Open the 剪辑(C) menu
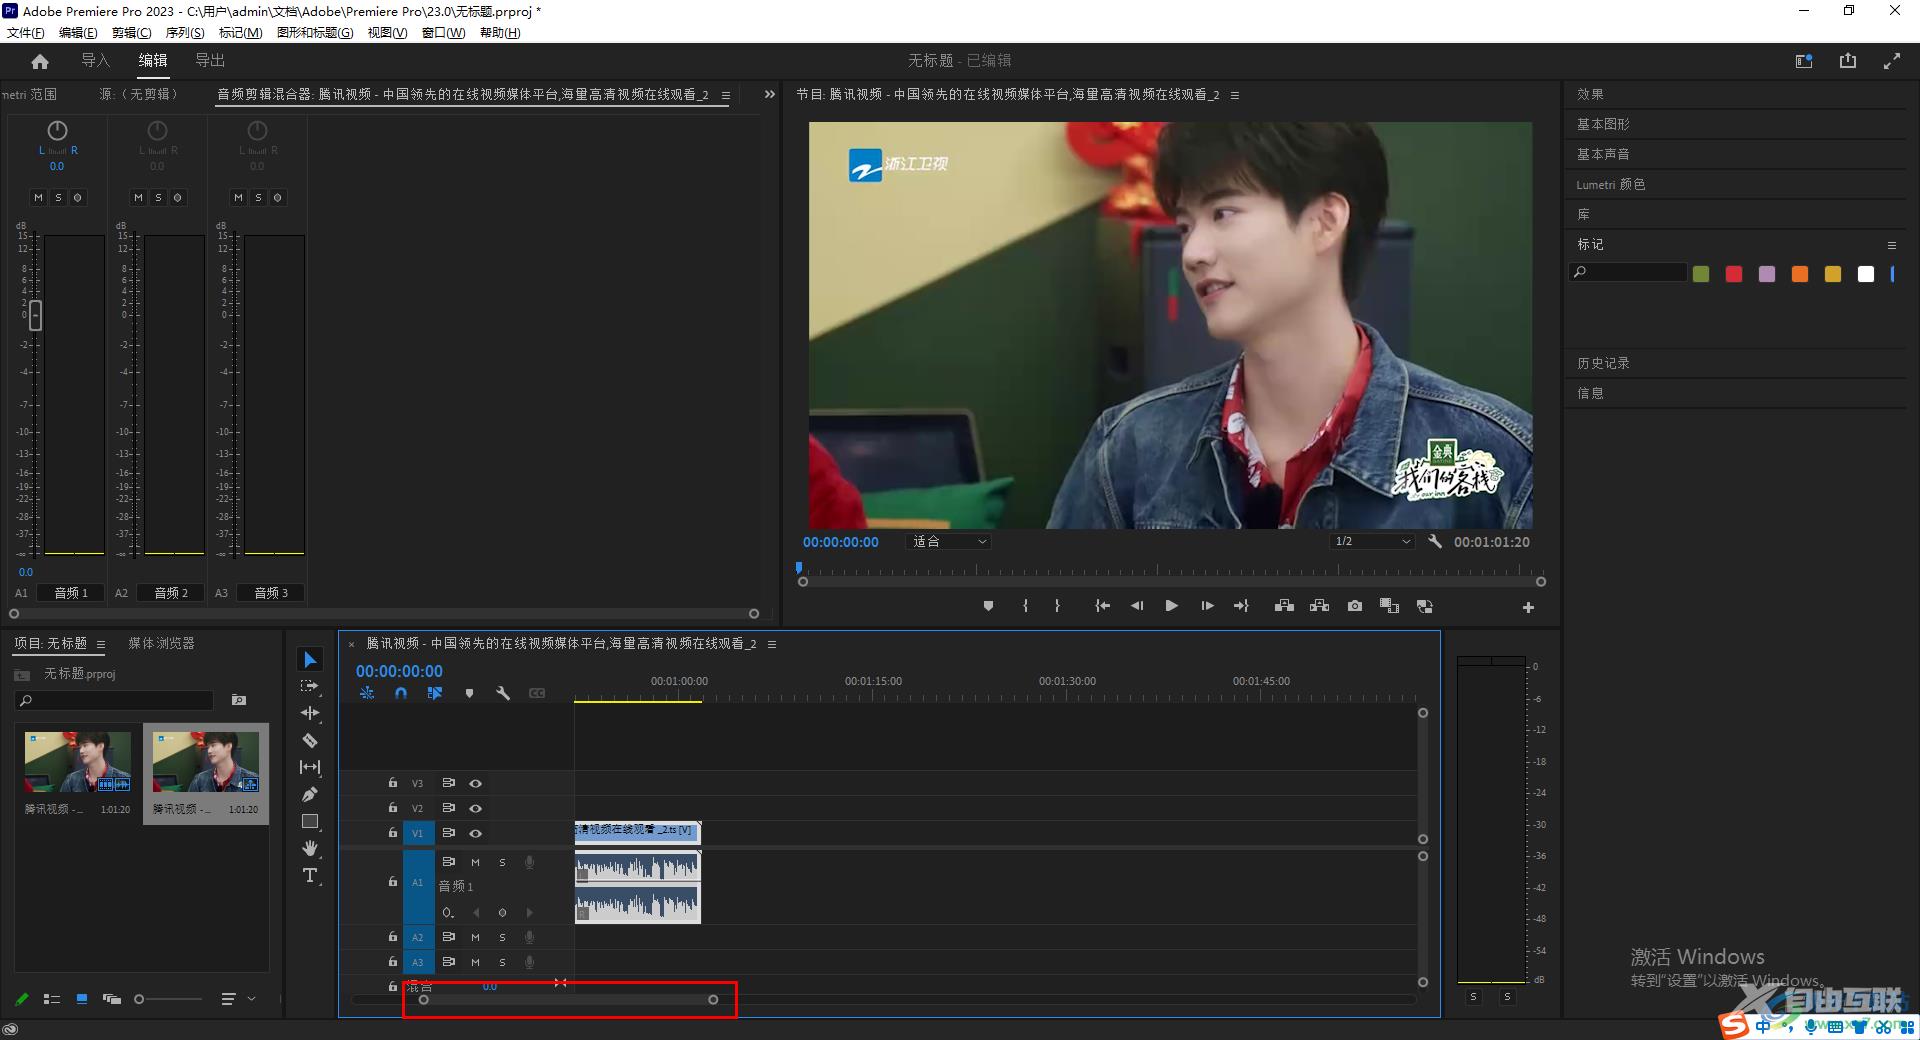The width and height of the screenshot is (1920, 1040). point(131,33)
